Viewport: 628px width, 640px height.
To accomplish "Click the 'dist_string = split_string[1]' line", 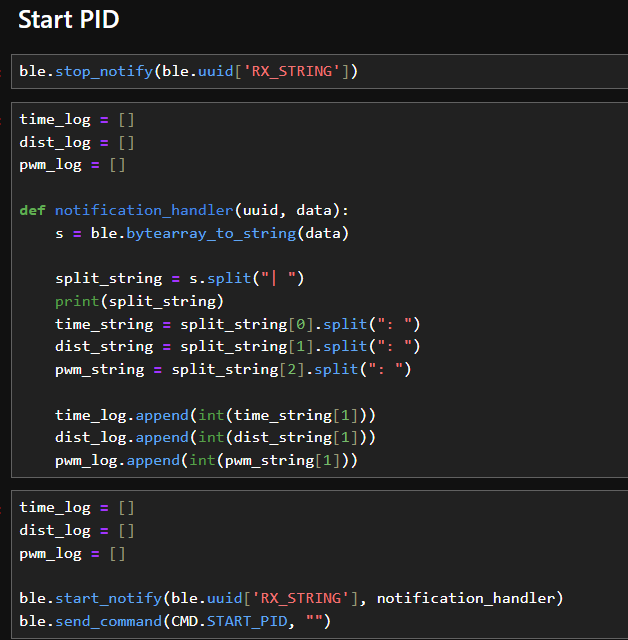I will click(x=237, y=347).
